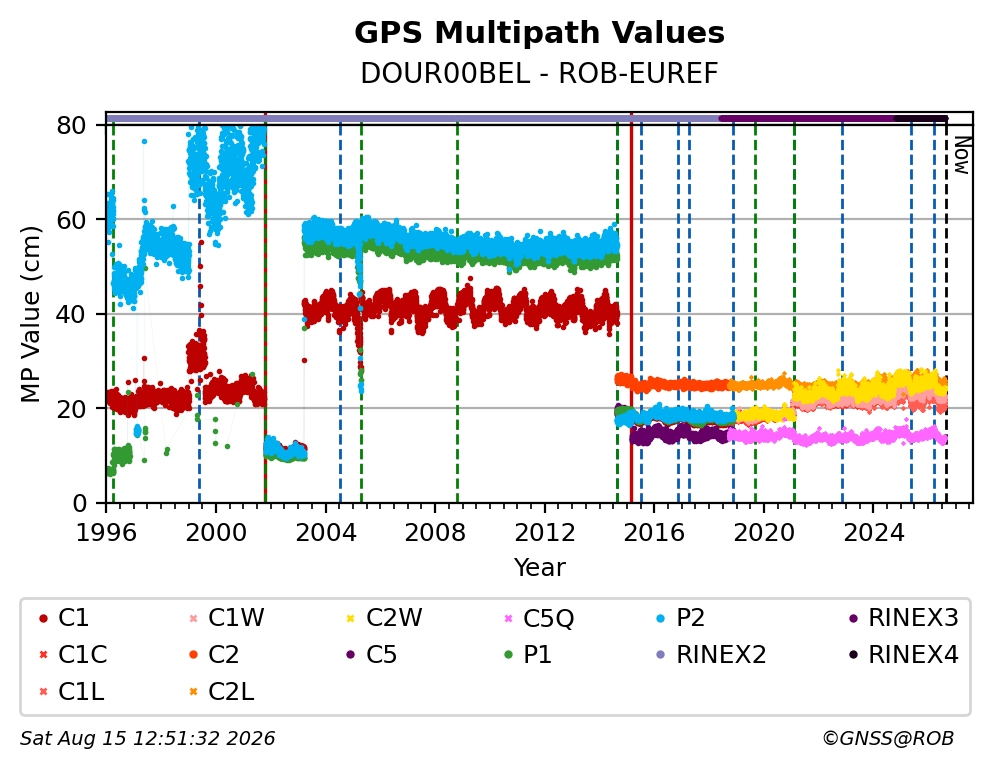Click the P1 green legend entry

point(528,655)
